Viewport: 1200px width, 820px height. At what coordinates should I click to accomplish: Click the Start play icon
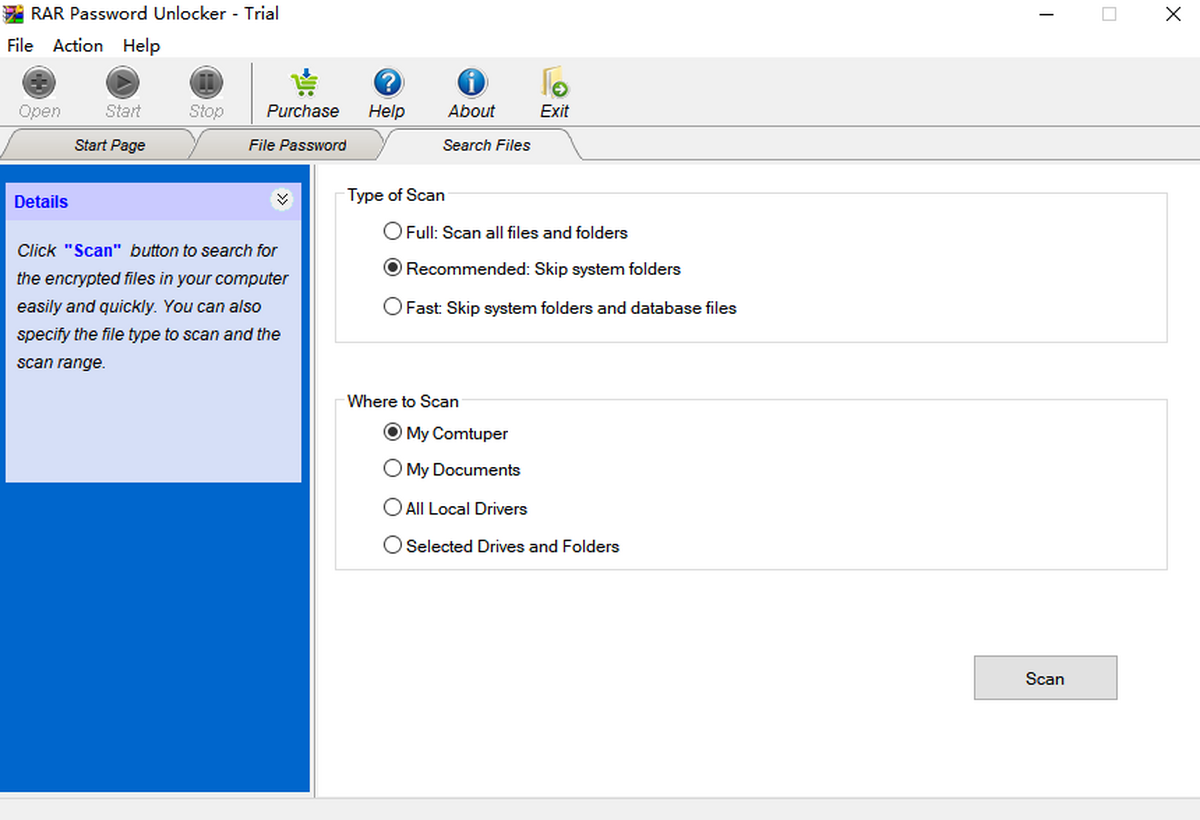(123, 83)
